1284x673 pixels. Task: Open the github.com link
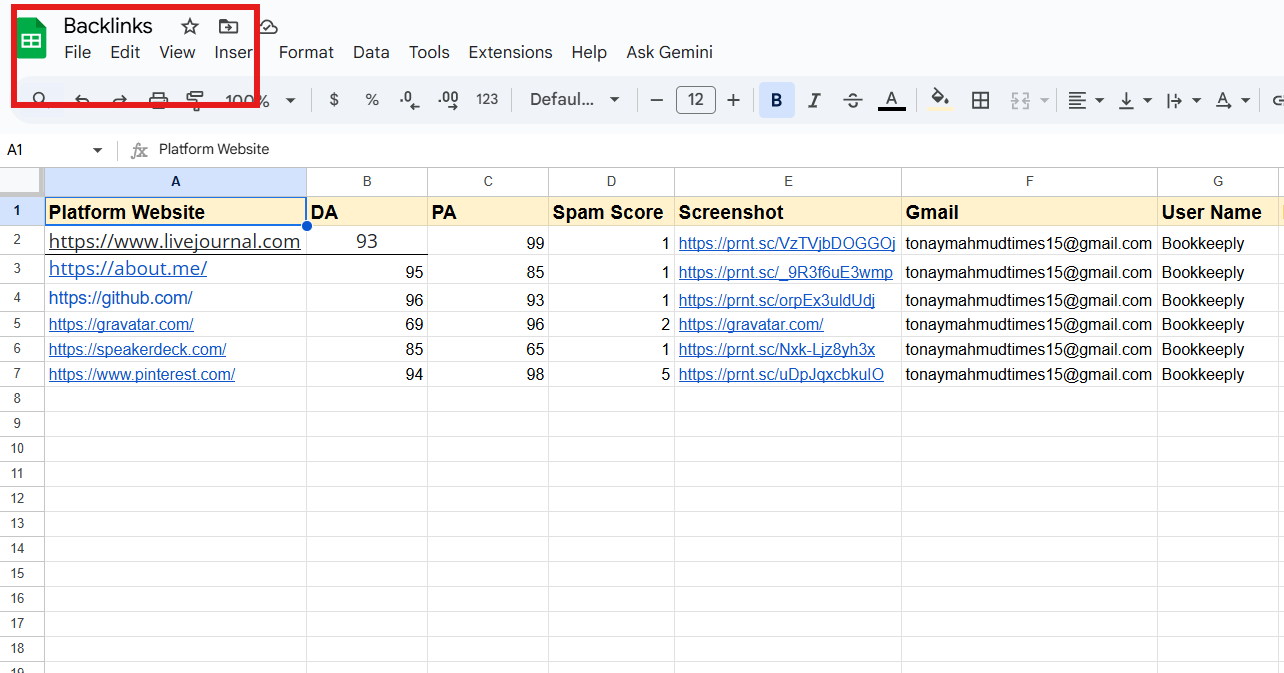tap(120, 298)
